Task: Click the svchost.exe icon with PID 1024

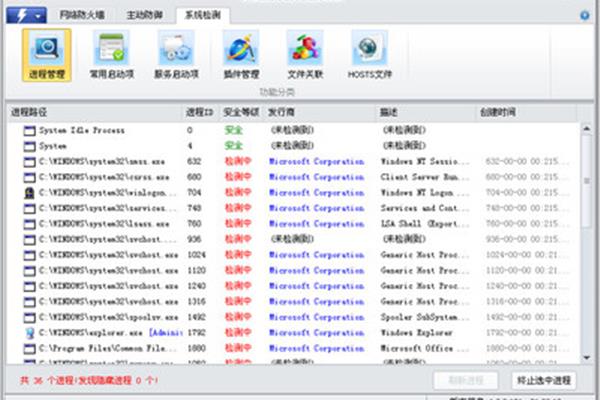Action: (x=29, y=255)
